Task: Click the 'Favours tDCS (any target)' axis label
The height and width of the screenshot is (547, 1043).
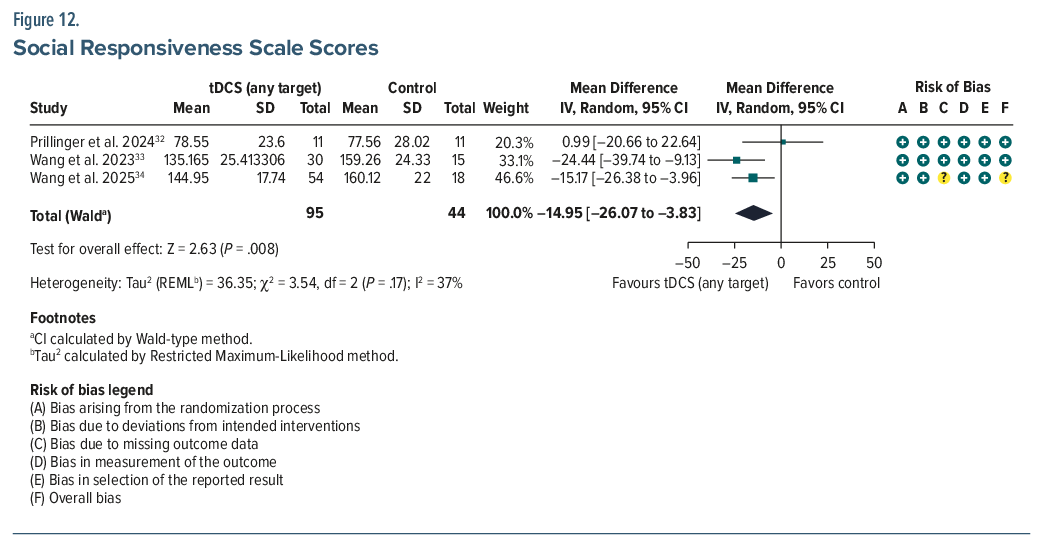Action: (x=690, y=283)
